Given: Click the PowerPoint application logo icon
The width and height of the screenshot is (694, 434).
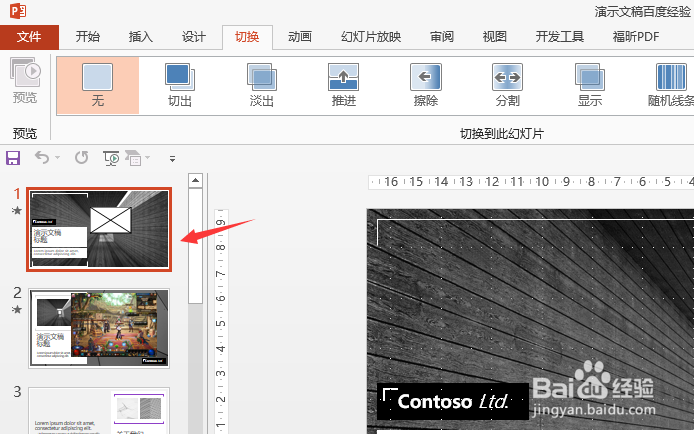Looking at the screenshot, I should coord(18,11).
